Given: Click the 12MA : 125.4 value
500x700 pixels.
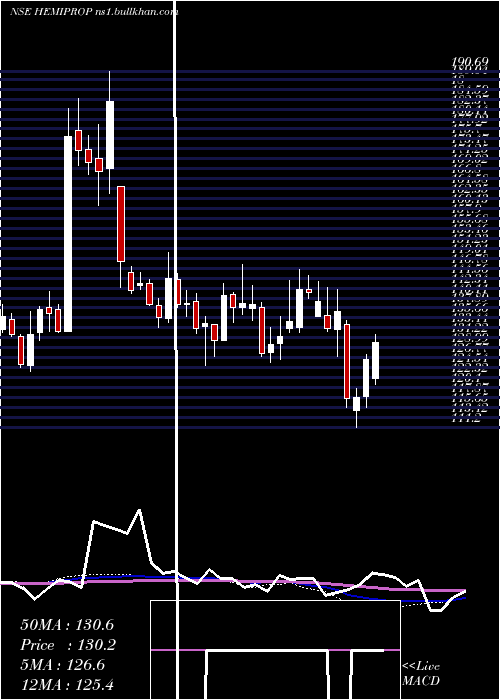Looking at the screenshot, I should point(67,686).
